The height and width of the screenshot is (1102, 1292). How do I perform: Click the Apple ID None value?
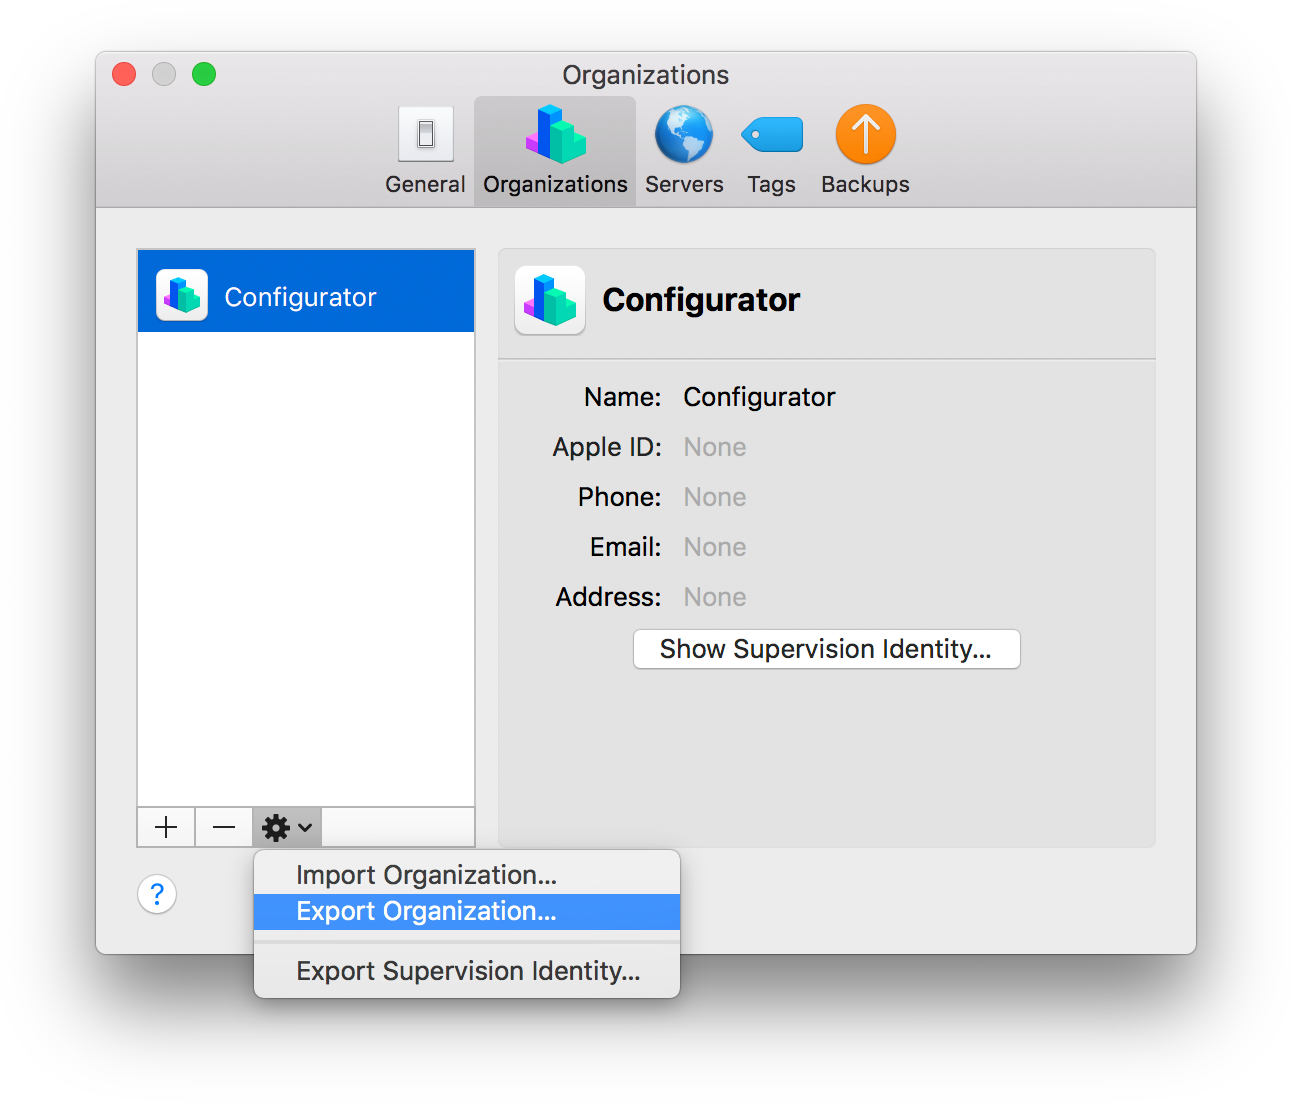715,447
